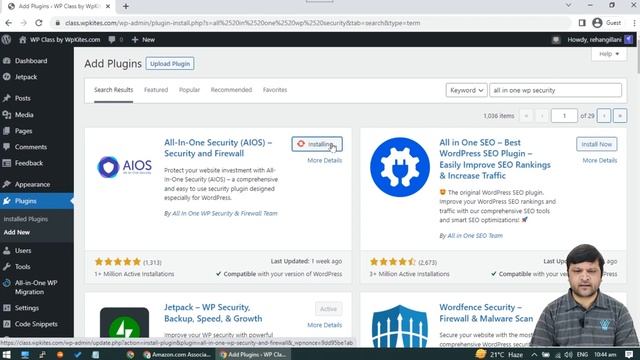
Task: Click the browser side panel icon
Action: (582, 23)
